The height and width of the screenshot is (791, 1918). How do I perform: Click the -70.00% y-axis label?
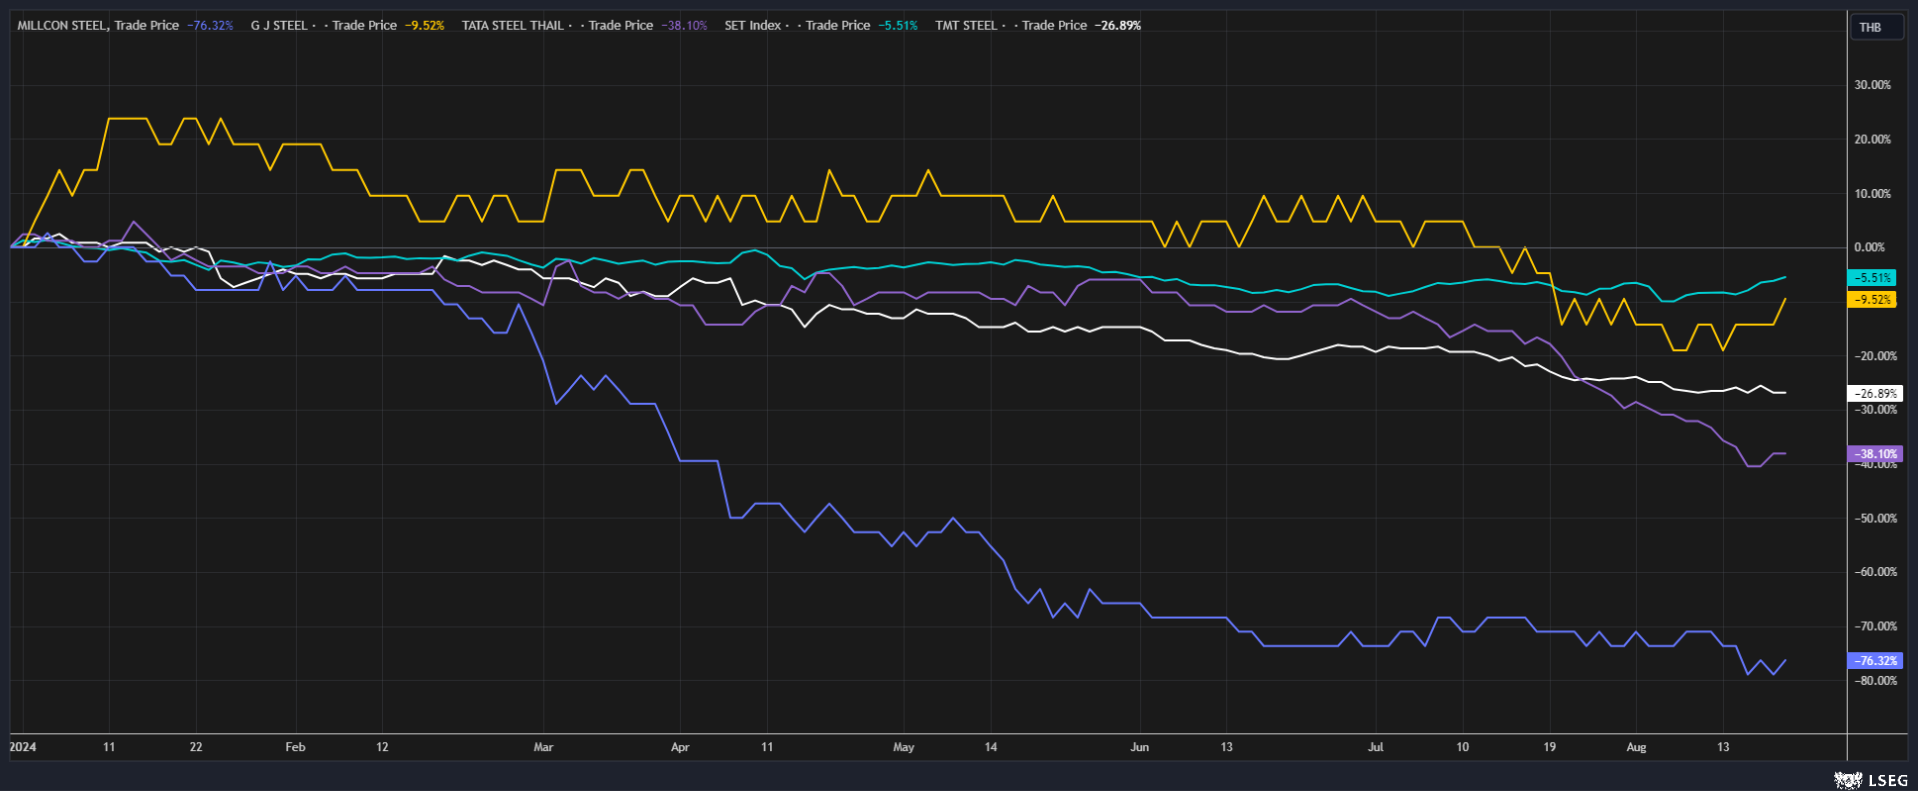tap(1874, 627)
